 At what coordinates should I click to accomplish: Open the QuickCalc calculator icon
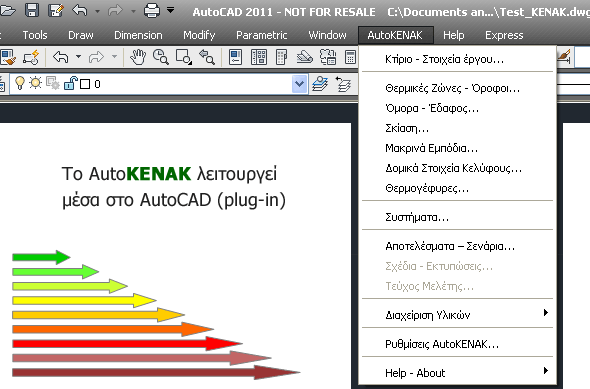[x=350, y=58]
